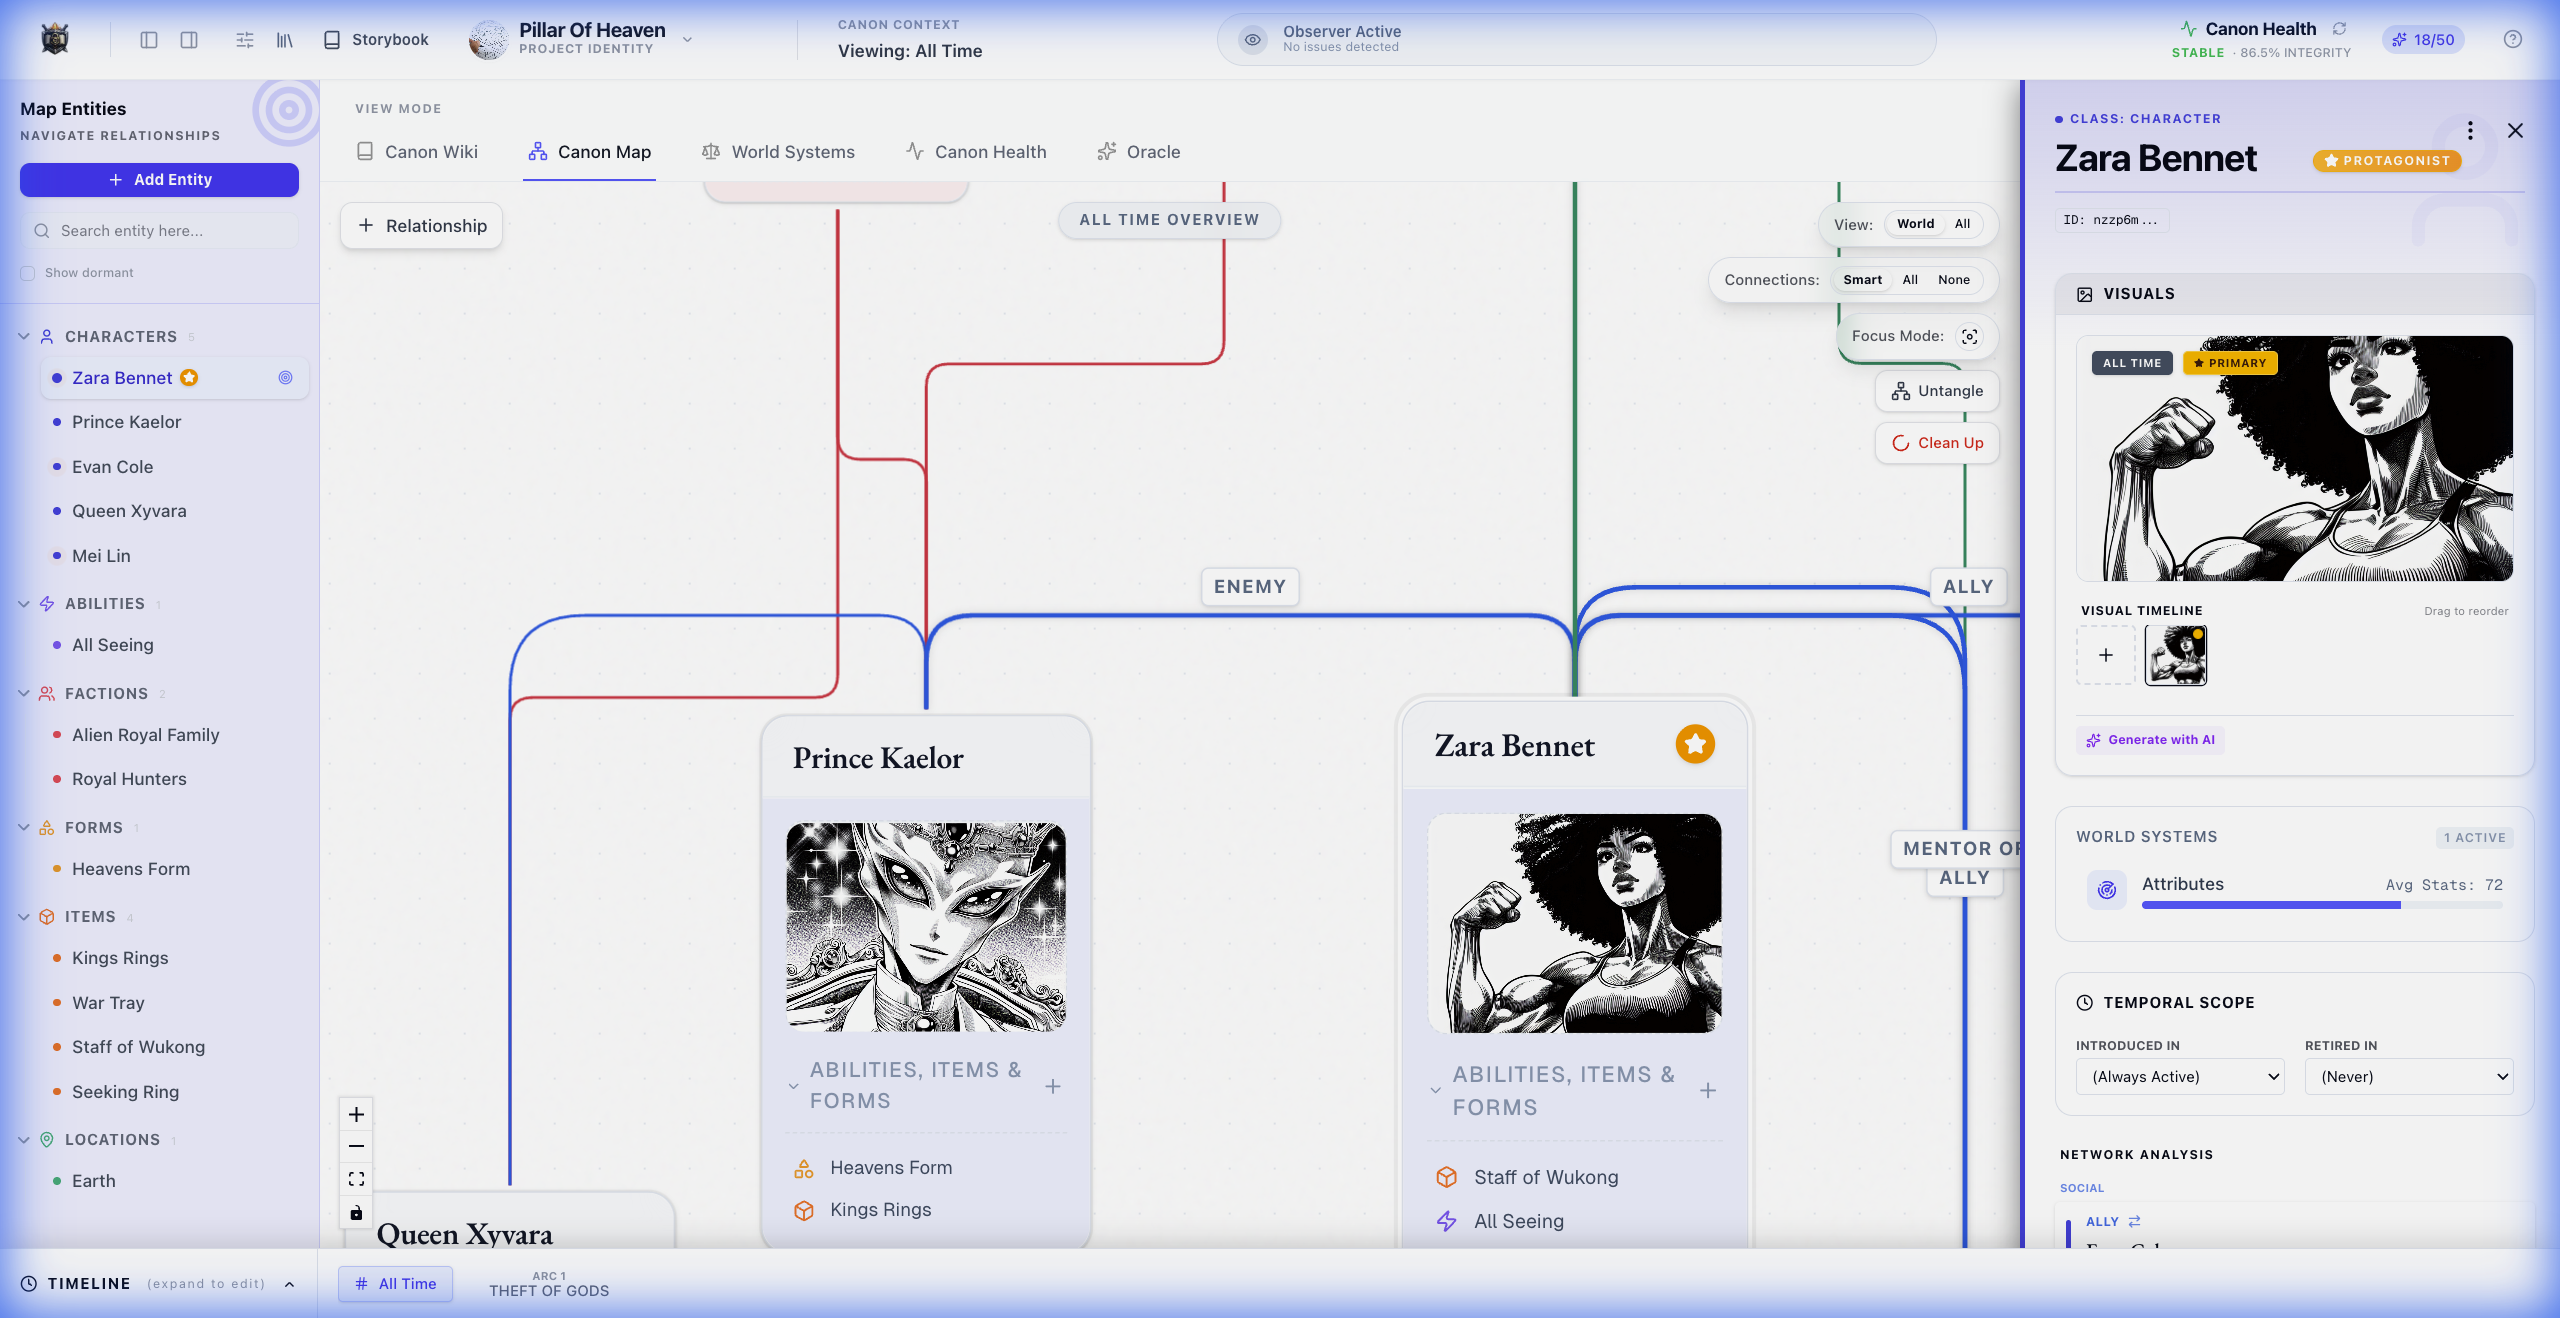Open the Pillar Of Heaven project dropdown
This screenshot has width=2560, height=1318.
(687, 39)
